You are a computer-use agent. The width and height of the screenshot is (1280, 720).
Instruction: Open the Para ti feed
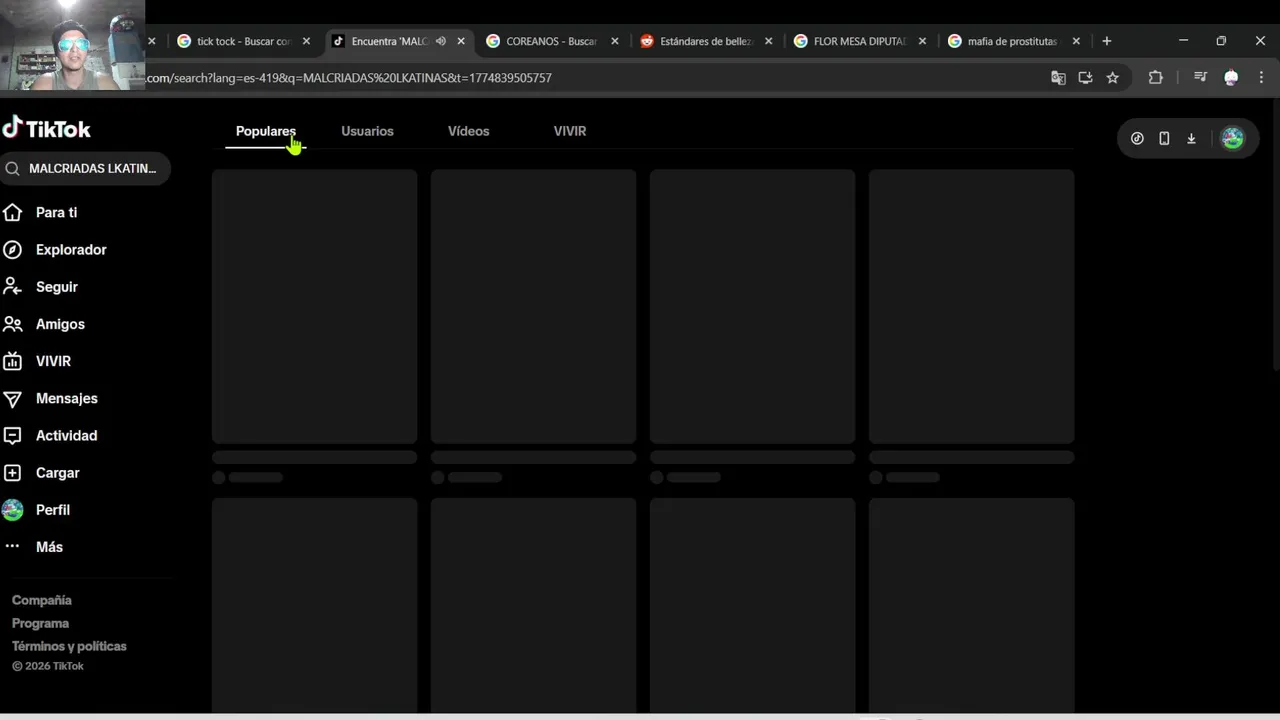click(x=56, y=212)
